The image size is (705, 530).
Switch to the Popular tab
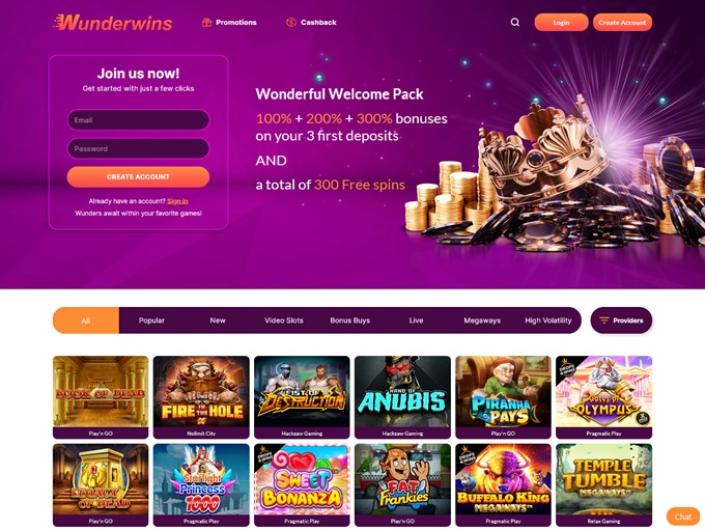click(x=152, y=321)
